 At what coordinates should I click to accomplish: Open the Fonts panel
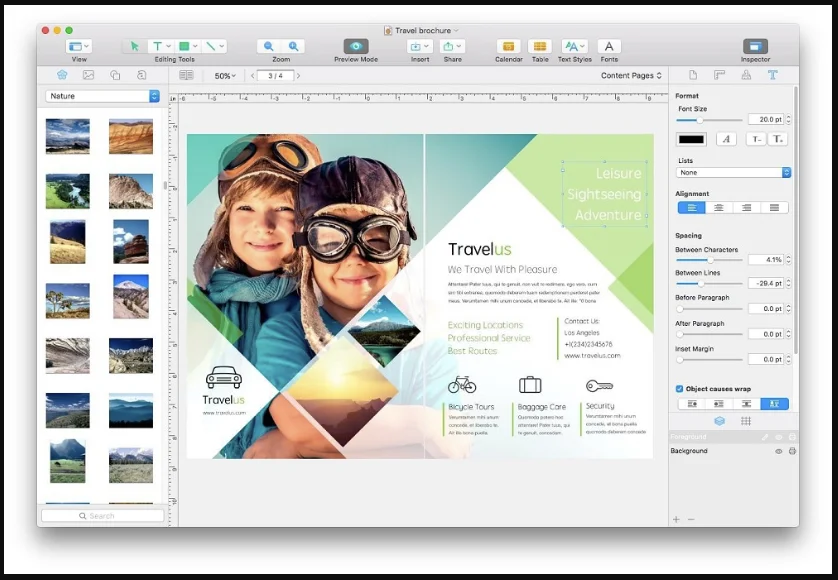pos(609,47)
